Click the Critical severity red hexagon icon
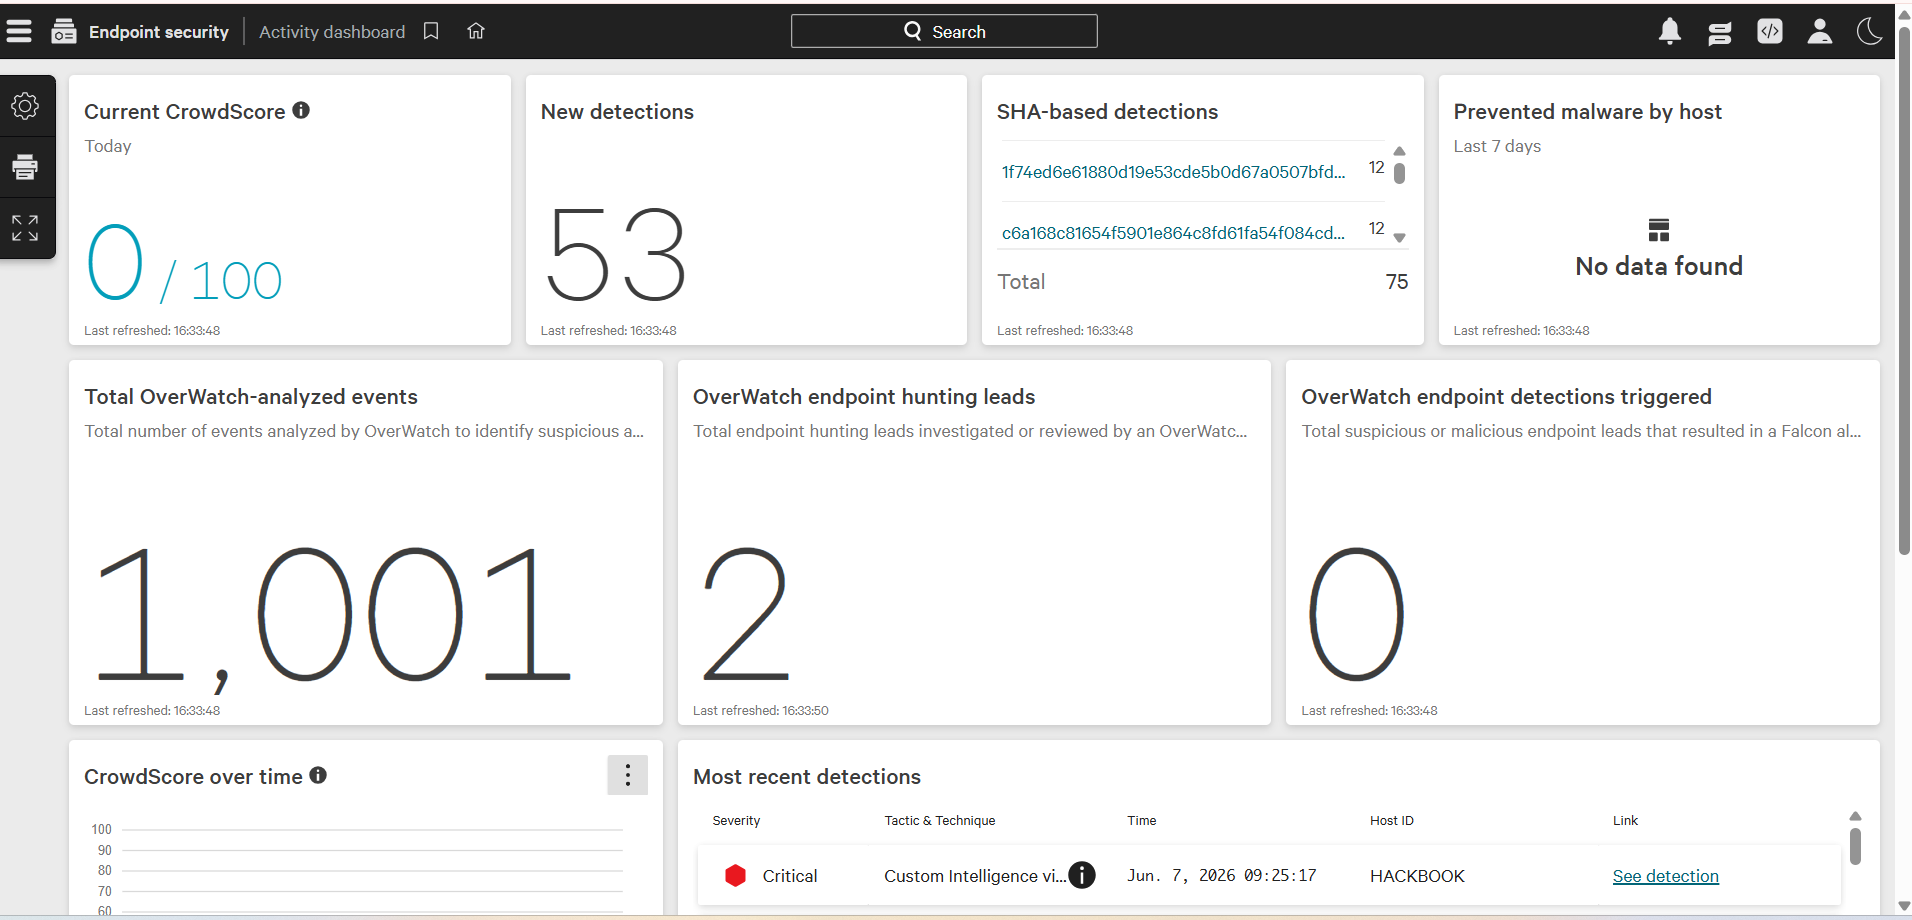Viewport: 1912px width, 920px height. (x=736, y=876)
